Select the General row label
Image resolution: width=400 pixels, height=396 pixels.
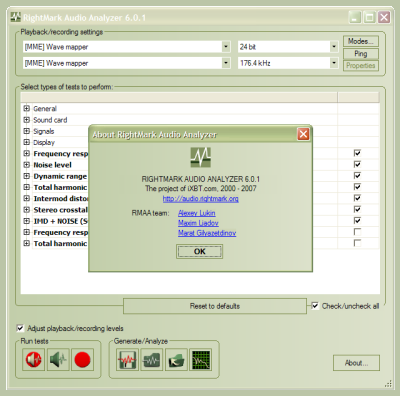[x=45, y=109]
